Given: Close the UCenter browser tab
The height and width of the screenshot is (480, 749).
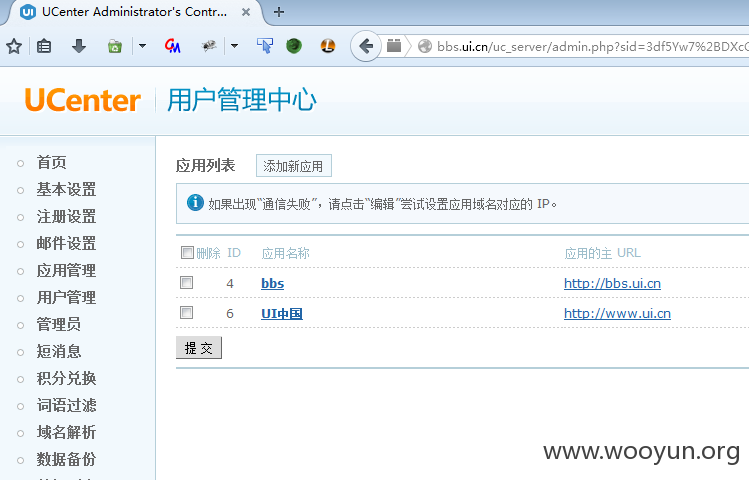Looking at the screenshot, I should tap(246, 12).
